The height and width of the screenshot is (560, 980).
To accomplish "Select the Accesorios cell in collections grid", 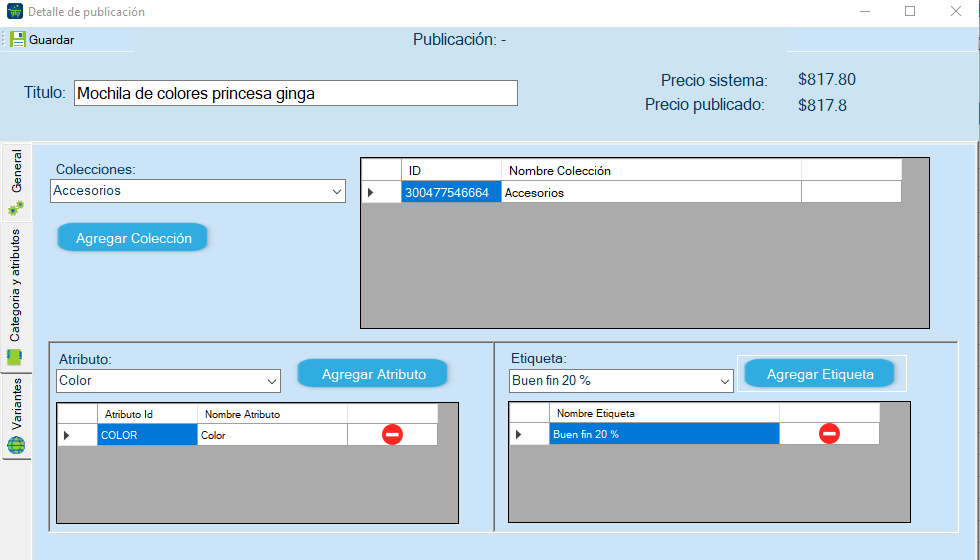I will (x=651, y=192).
